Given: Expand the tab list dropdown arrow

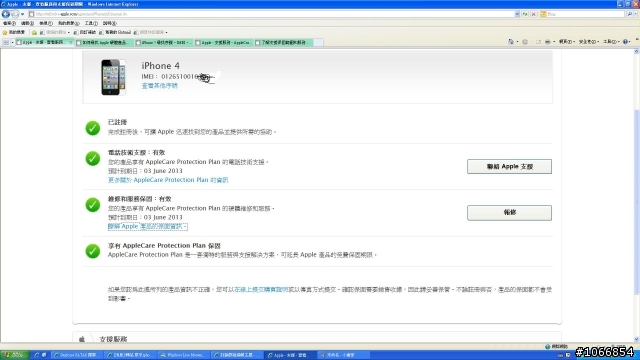Looking at the screenshot, I should 13,42.
